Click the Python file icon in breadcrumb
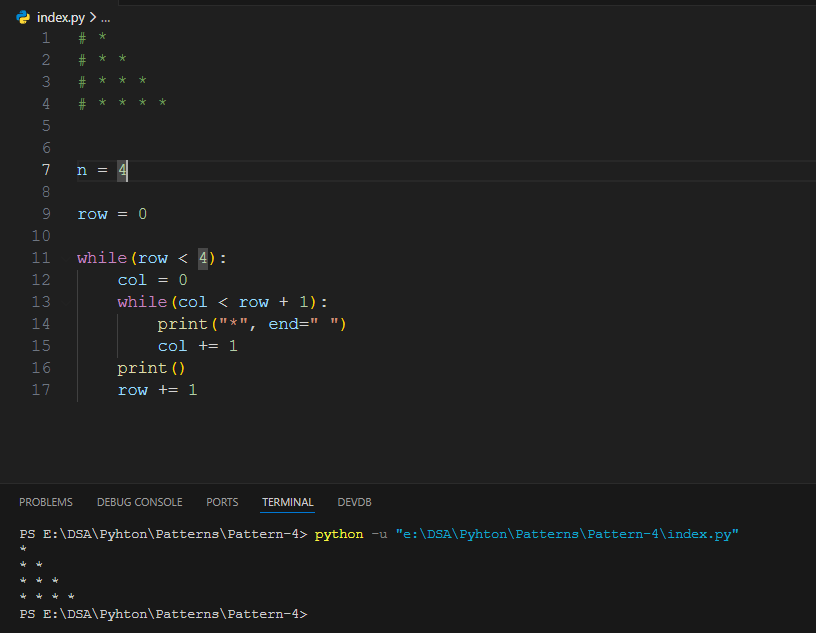 pyautogui.click(x=23, y=18)
